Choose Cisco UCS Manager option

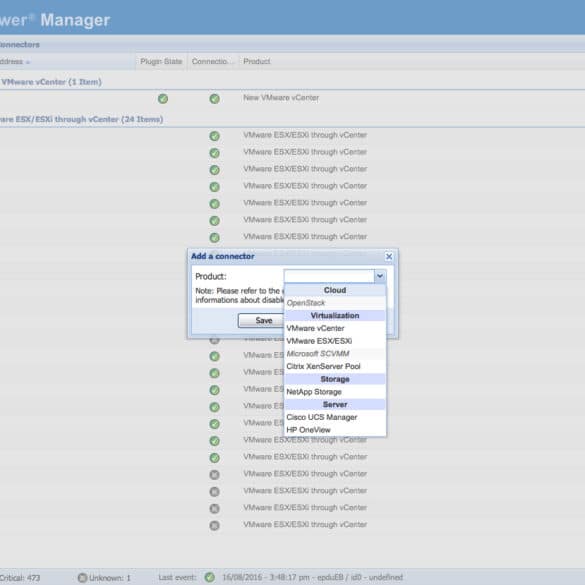[335, 417]
